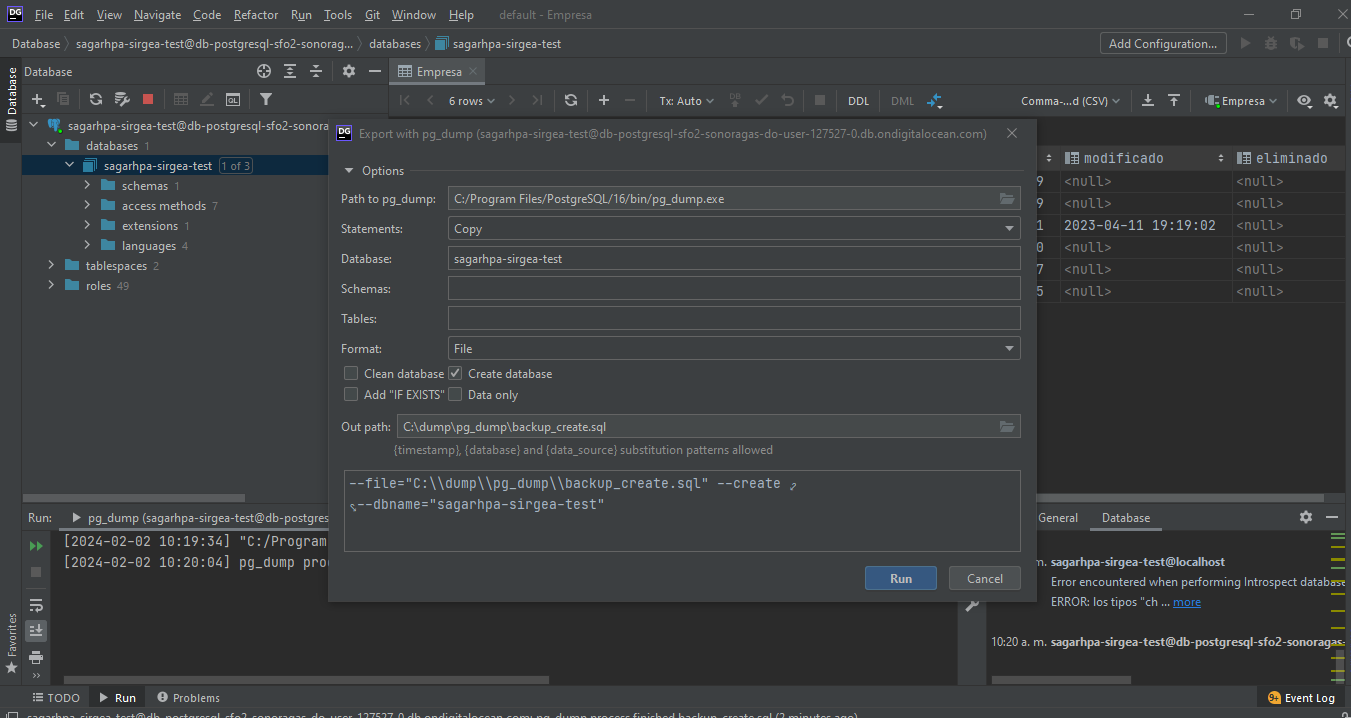Click the compare data arrows icon
The width and height of the screenshot is (1351, 718).
pyautogui.click(x=934, y=101)
